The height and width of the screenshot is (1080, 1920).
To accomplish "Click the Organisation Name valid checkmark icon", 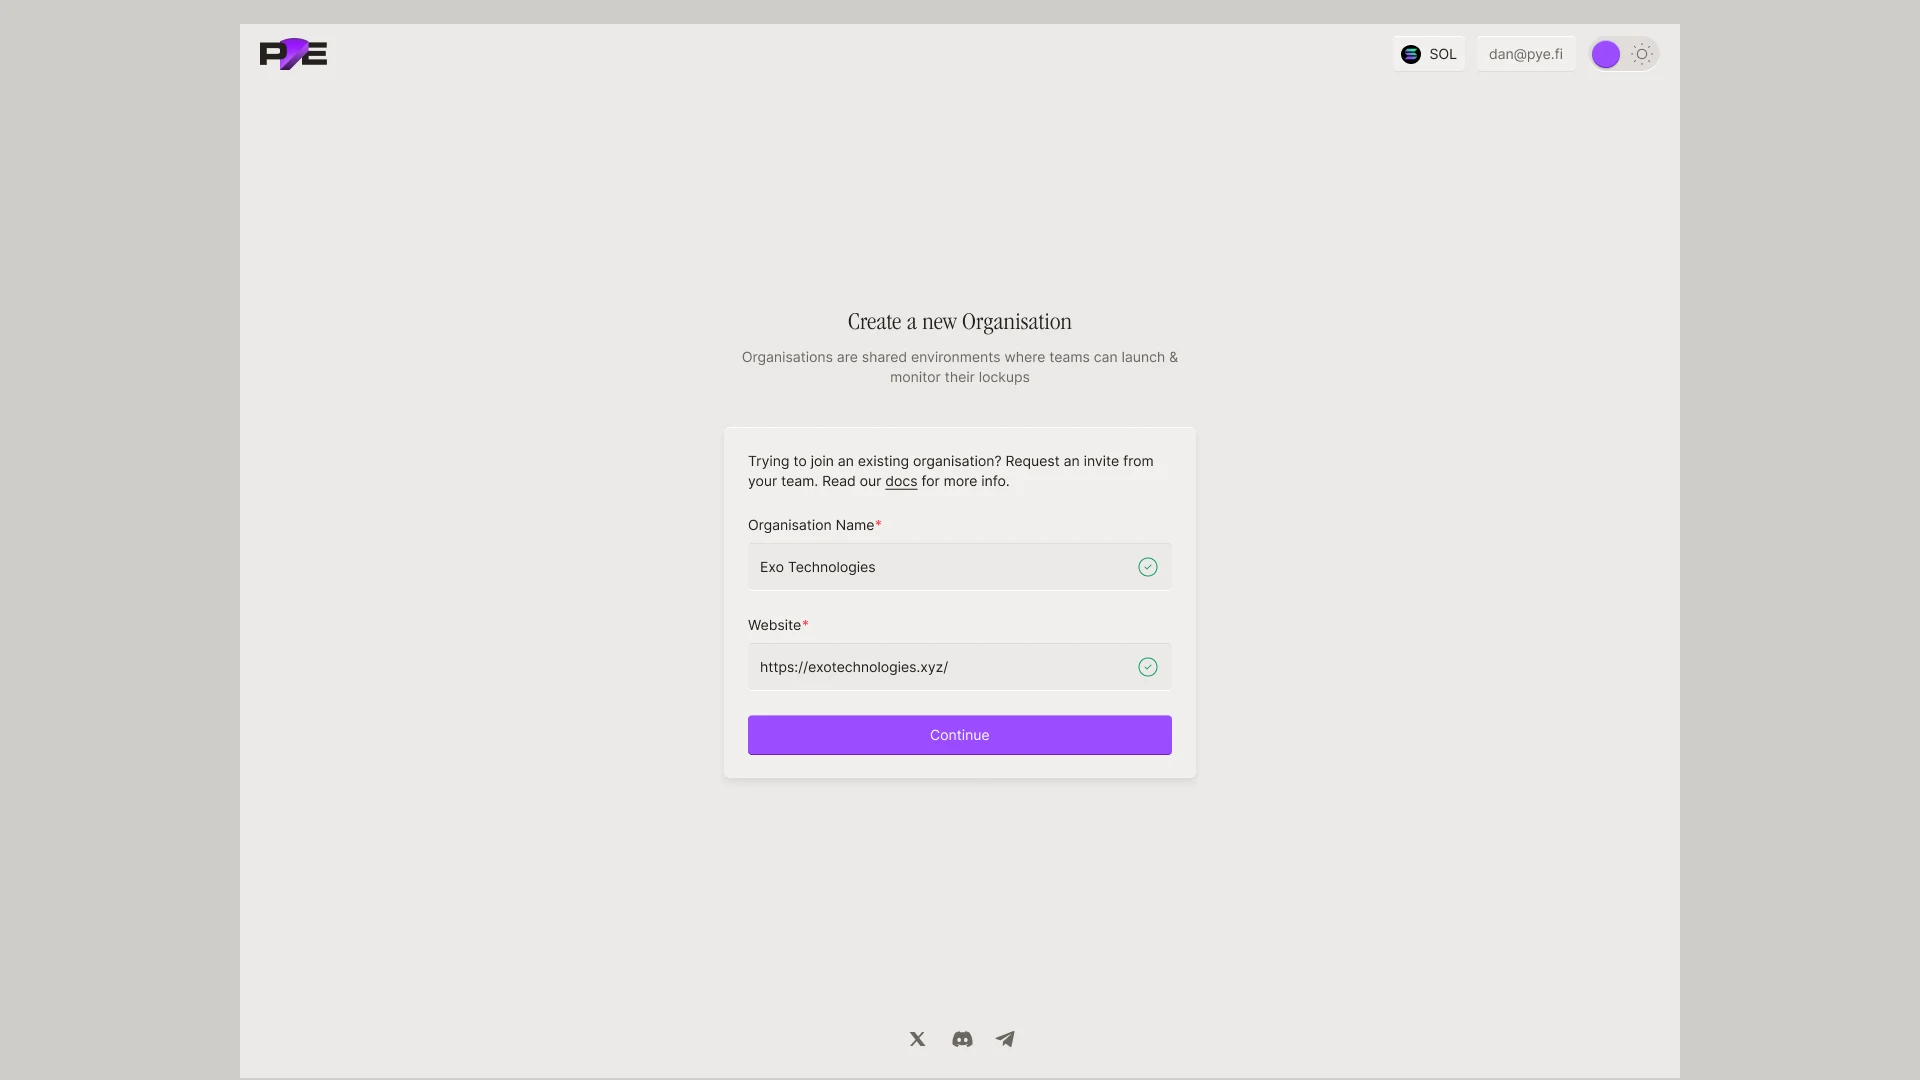I will 1148,567.
